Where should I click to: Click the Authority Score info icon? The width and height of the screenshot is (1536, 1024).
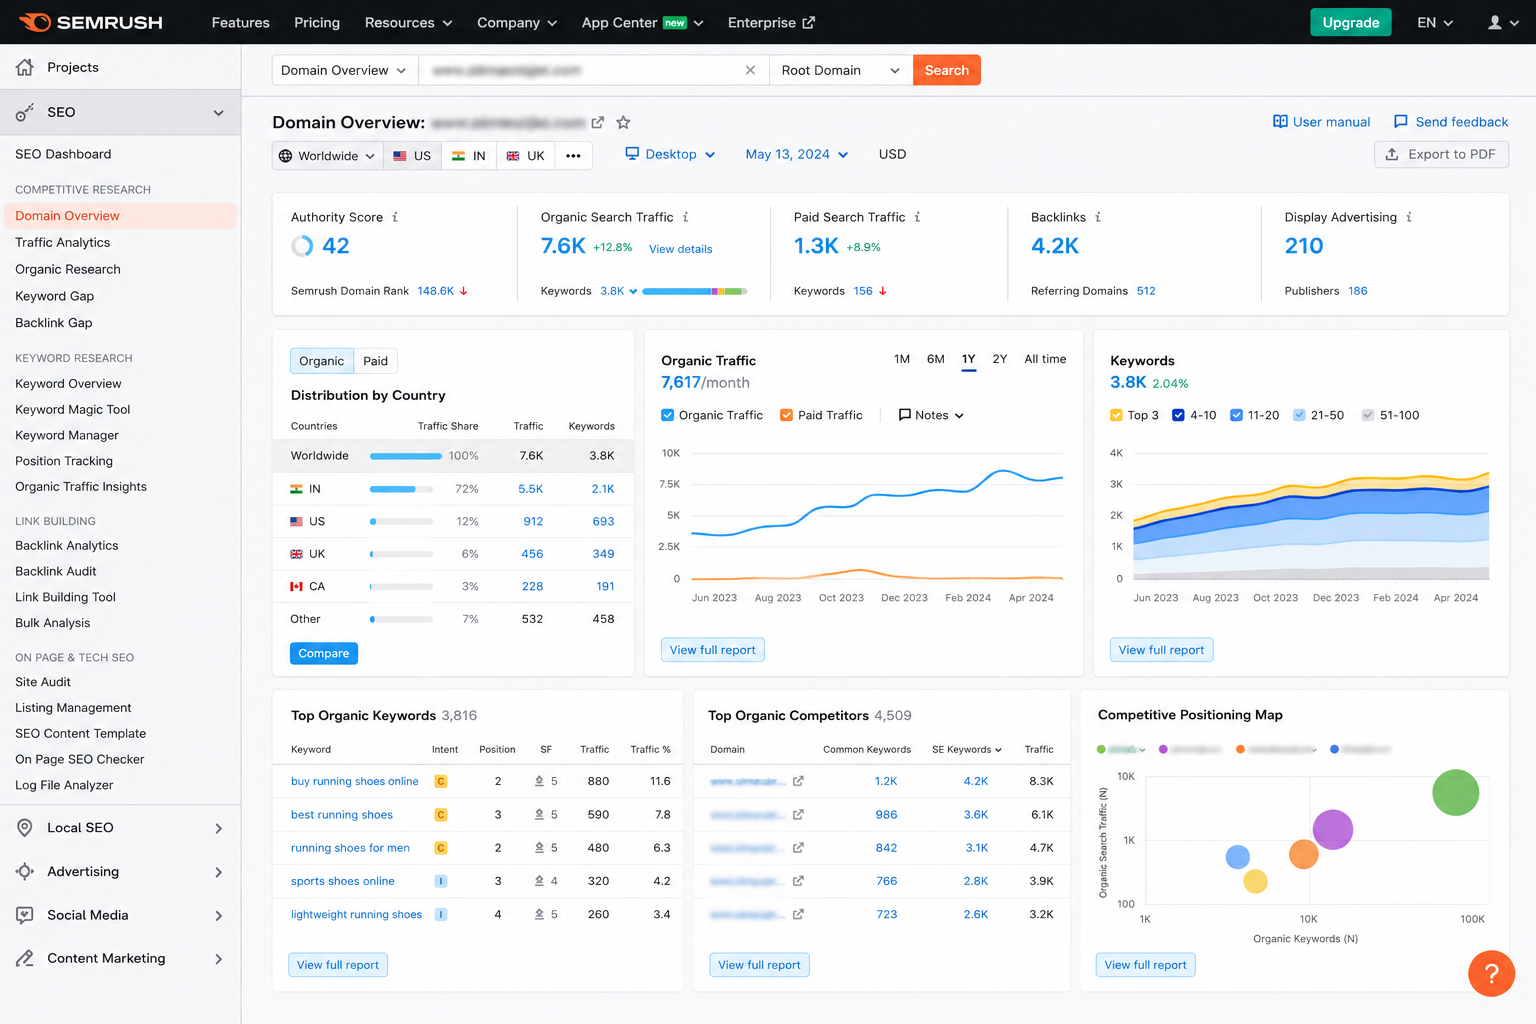click(x=395, y=217)
